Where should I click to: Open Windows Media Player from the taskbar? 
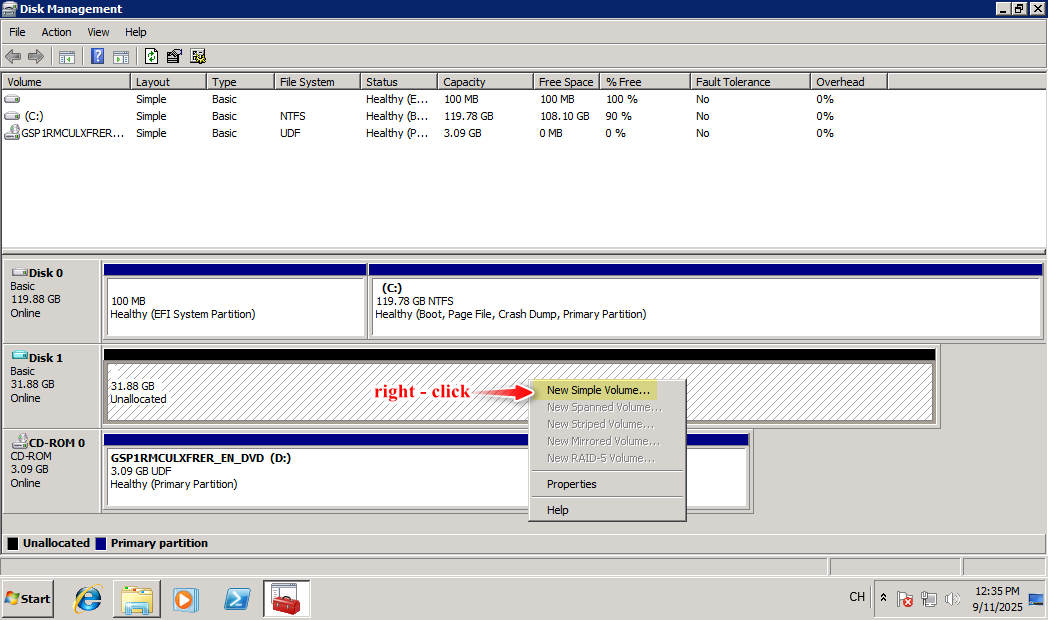(186, 599)
